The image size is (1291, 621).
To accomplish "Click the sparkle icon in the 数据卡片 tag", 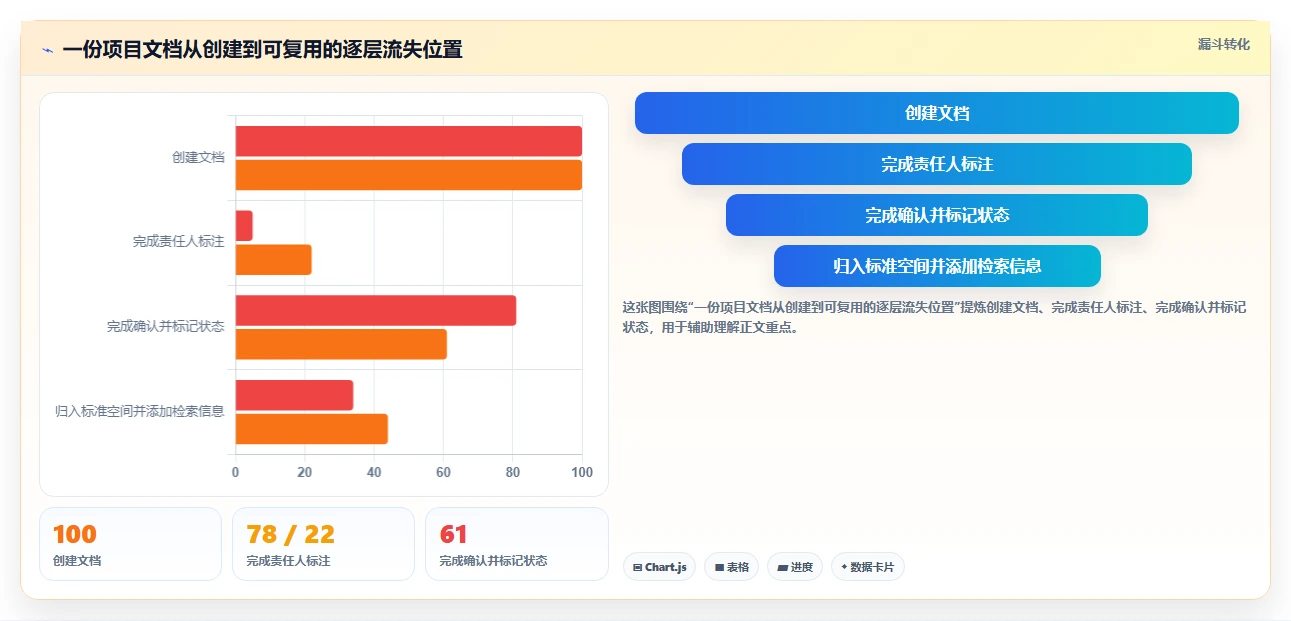I will coord(844,567).
